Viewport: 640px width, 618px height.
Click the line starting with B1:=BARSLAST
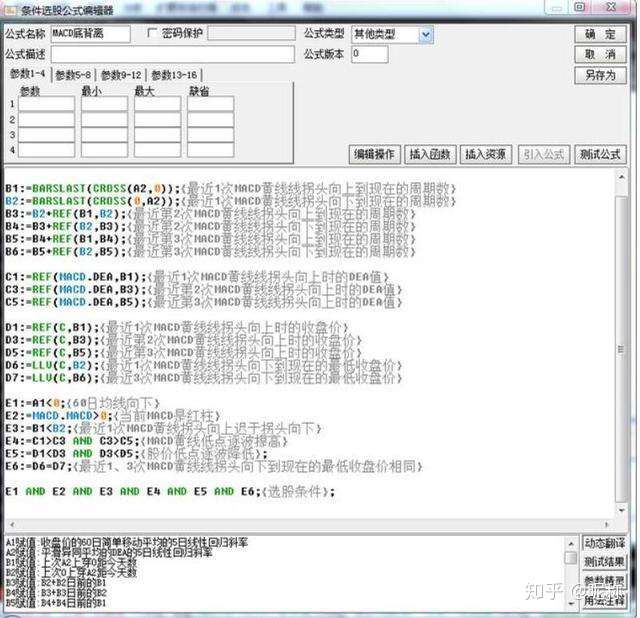pyautogui.click(x=231, y=189)
